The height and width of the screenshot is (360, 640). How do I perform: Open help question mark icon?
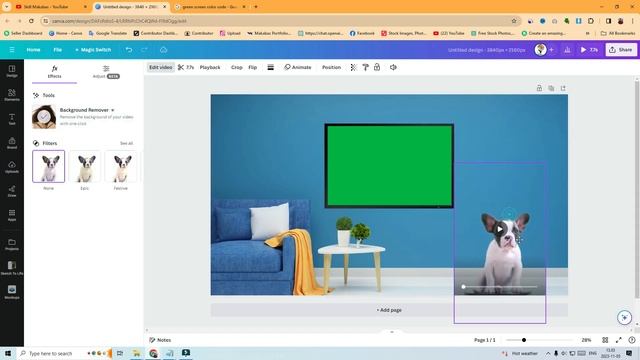(632, 340)
